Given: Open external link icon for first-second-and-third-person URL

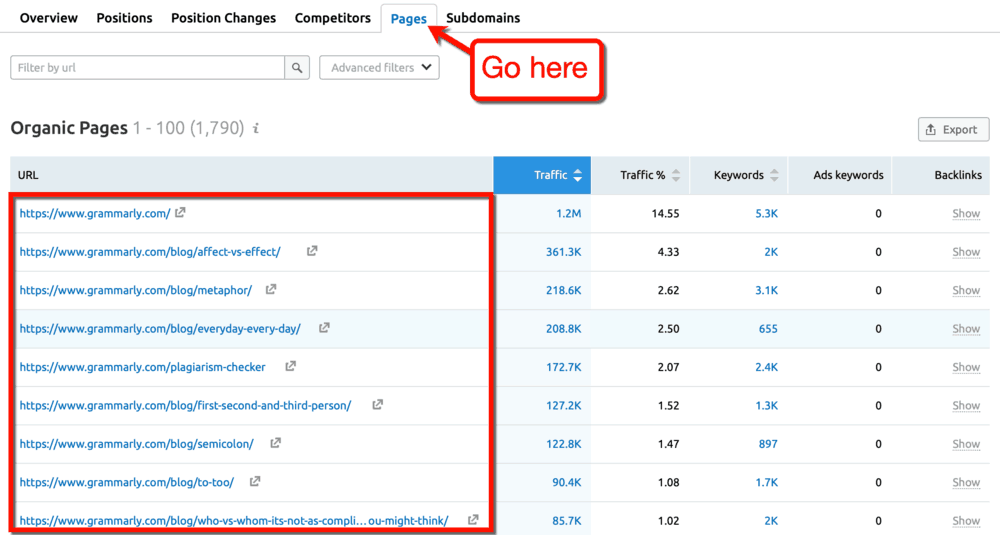Looking at the screenshot, I should click(378, 404).
